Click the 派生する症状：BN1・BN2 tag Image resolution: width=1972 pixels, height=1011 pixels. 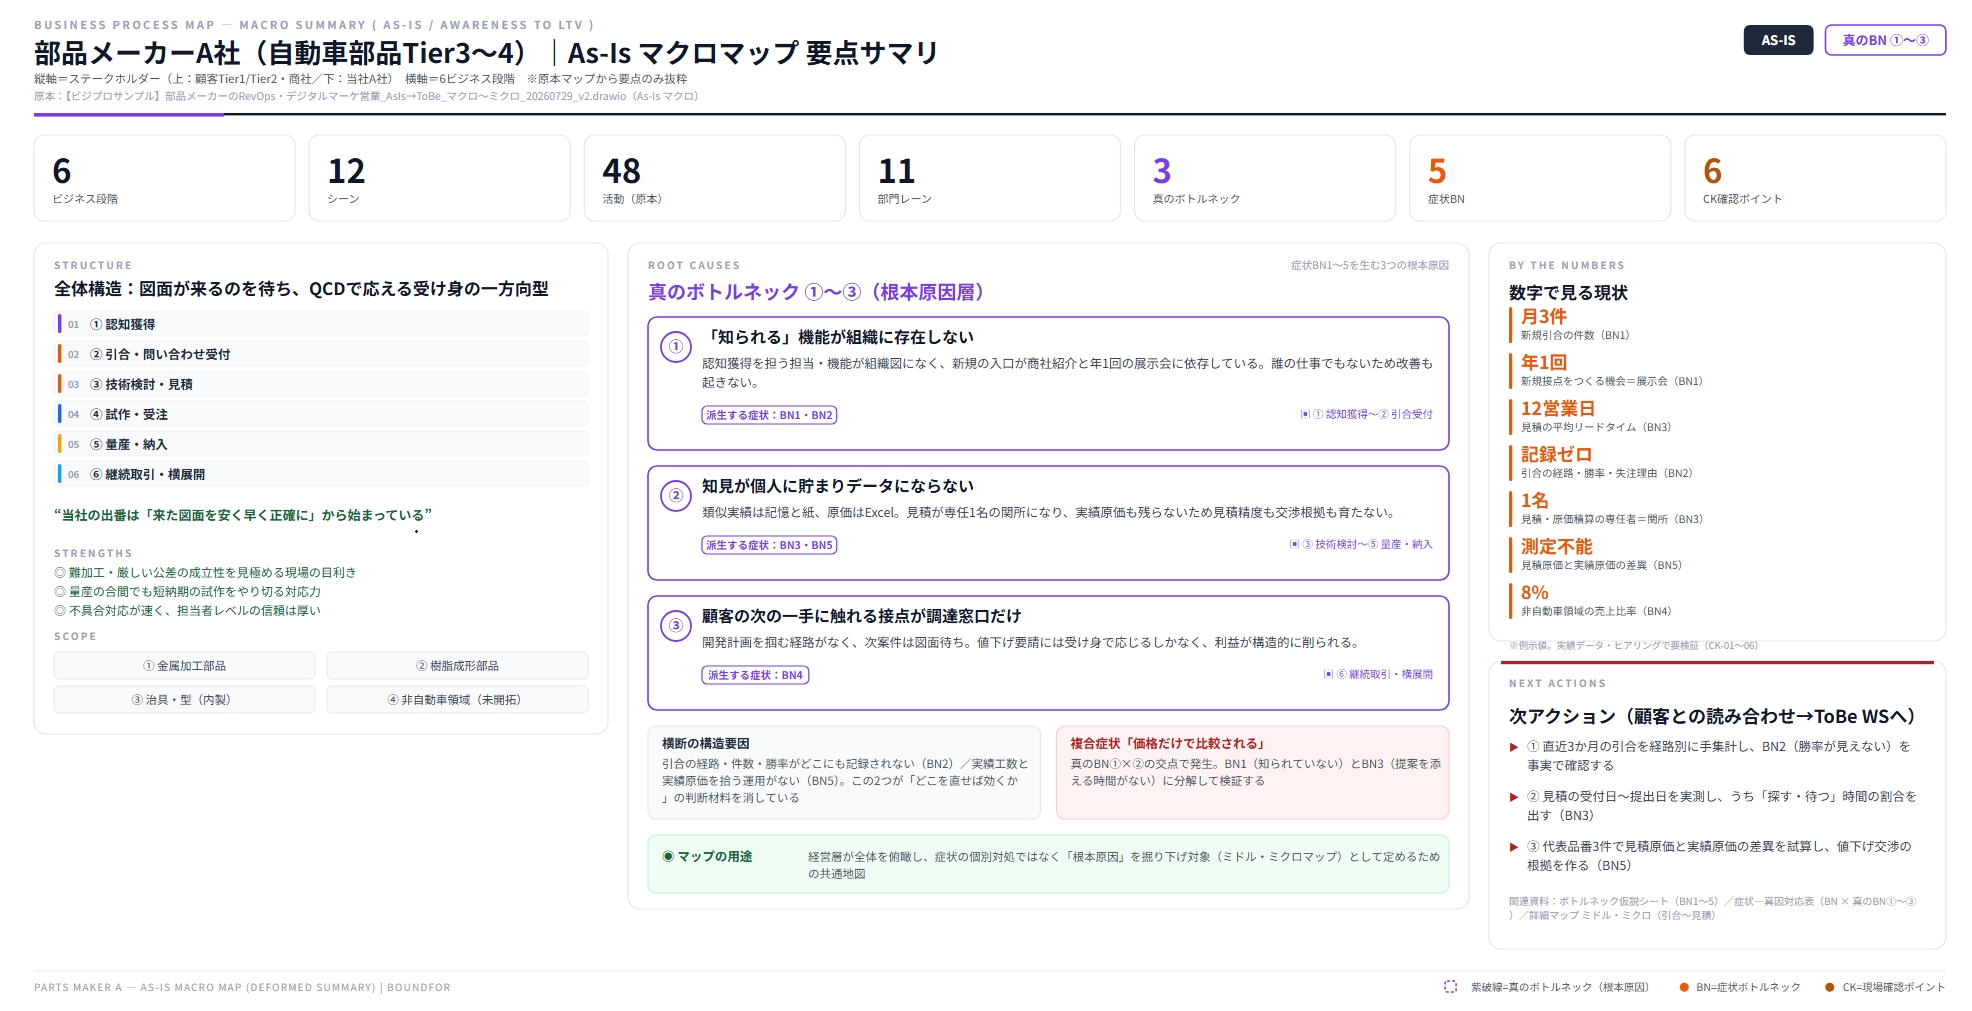click(769, 415)
